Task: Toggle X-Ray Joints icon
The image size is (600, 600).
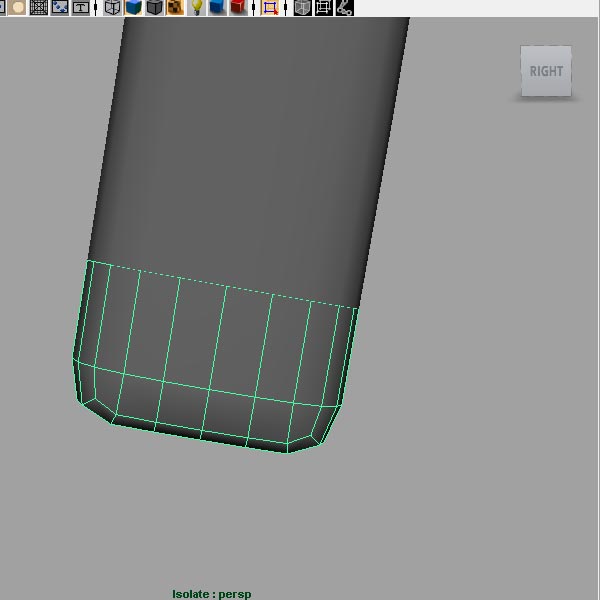Action: pyautogui.click(x=344, y=7)
